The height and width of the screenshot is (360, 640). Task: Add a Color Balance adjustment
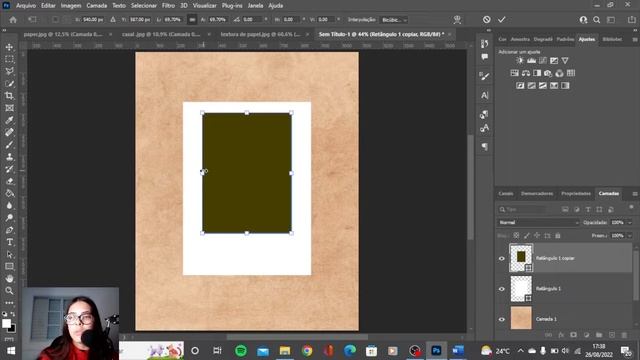point(526,73)
